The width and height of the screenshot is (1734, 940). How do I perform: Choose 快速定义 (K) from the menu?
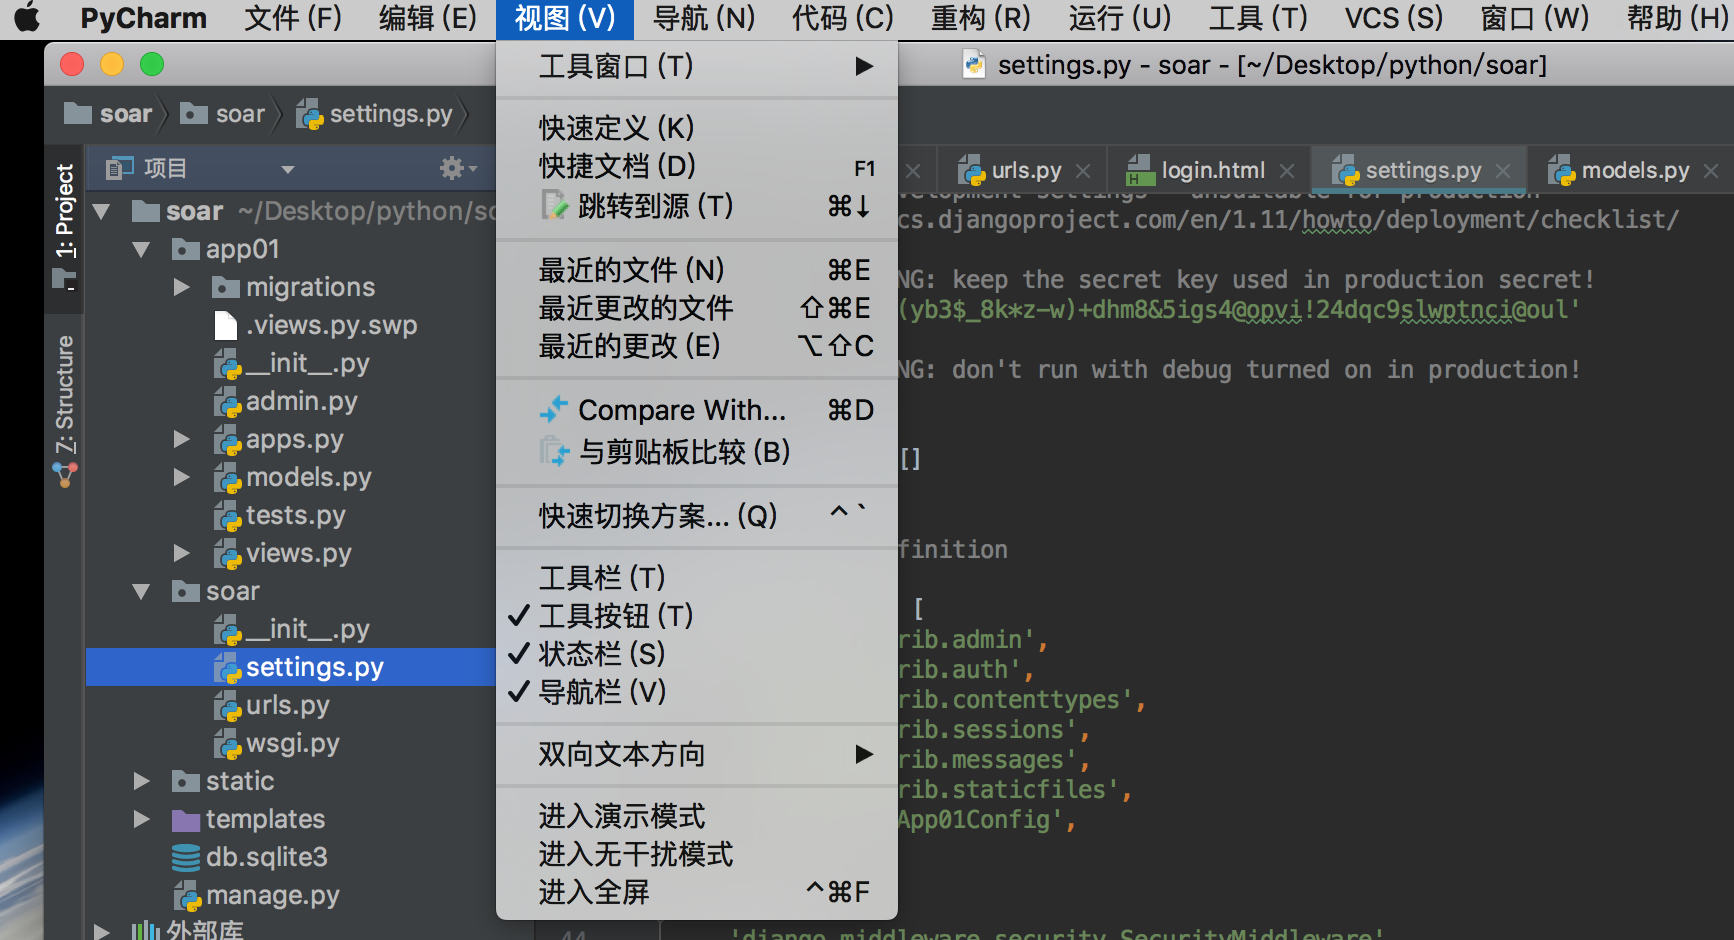[x=697, y=128]
